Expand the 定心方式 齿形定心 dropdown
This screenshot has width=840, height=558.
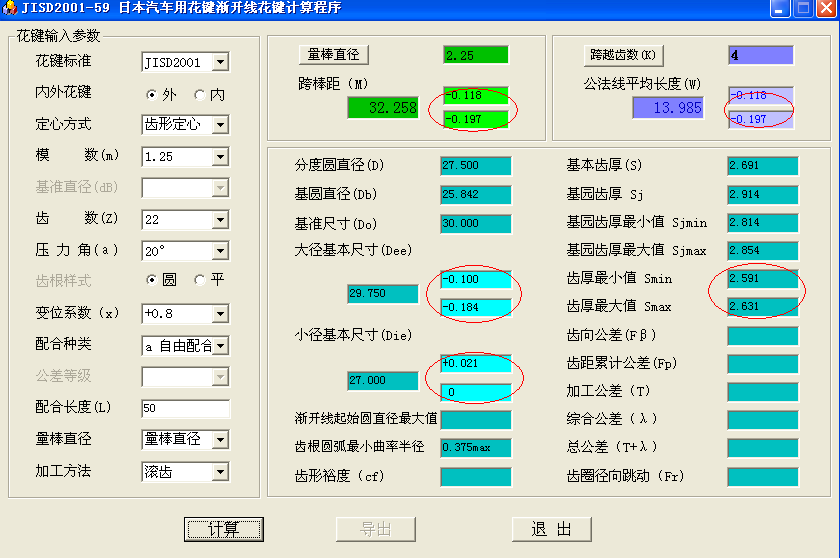point(220,125)
